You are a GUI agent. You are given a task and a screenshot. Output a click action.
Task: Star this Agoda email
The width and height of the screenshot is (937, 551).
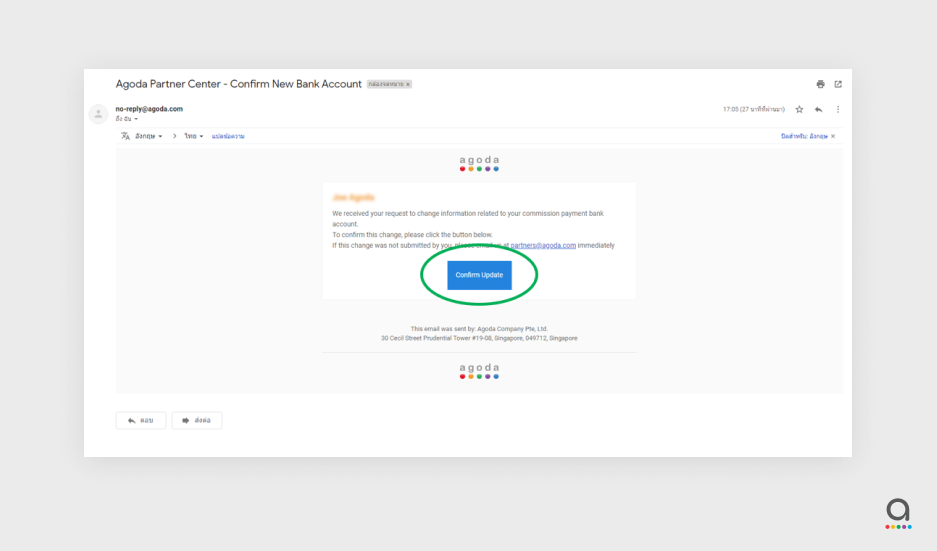pyautogui.click(x=800, y=109)
